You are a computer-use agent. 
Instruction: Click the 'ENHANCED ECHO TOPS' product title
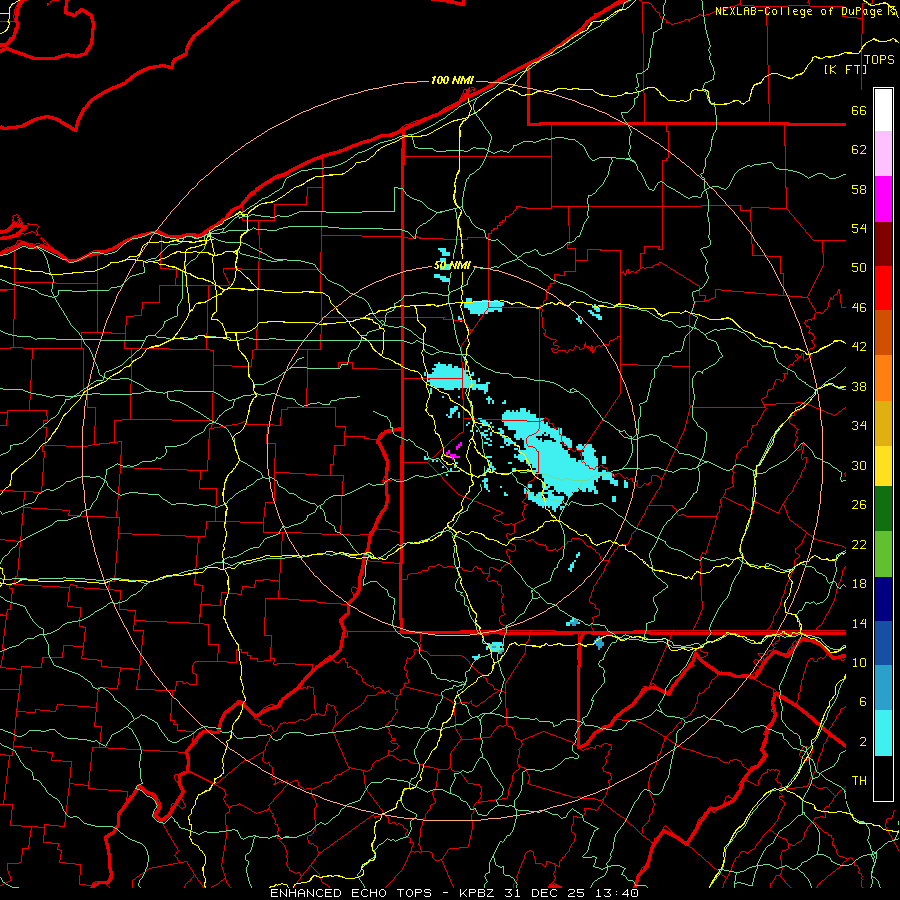click(x=351, y=893)
